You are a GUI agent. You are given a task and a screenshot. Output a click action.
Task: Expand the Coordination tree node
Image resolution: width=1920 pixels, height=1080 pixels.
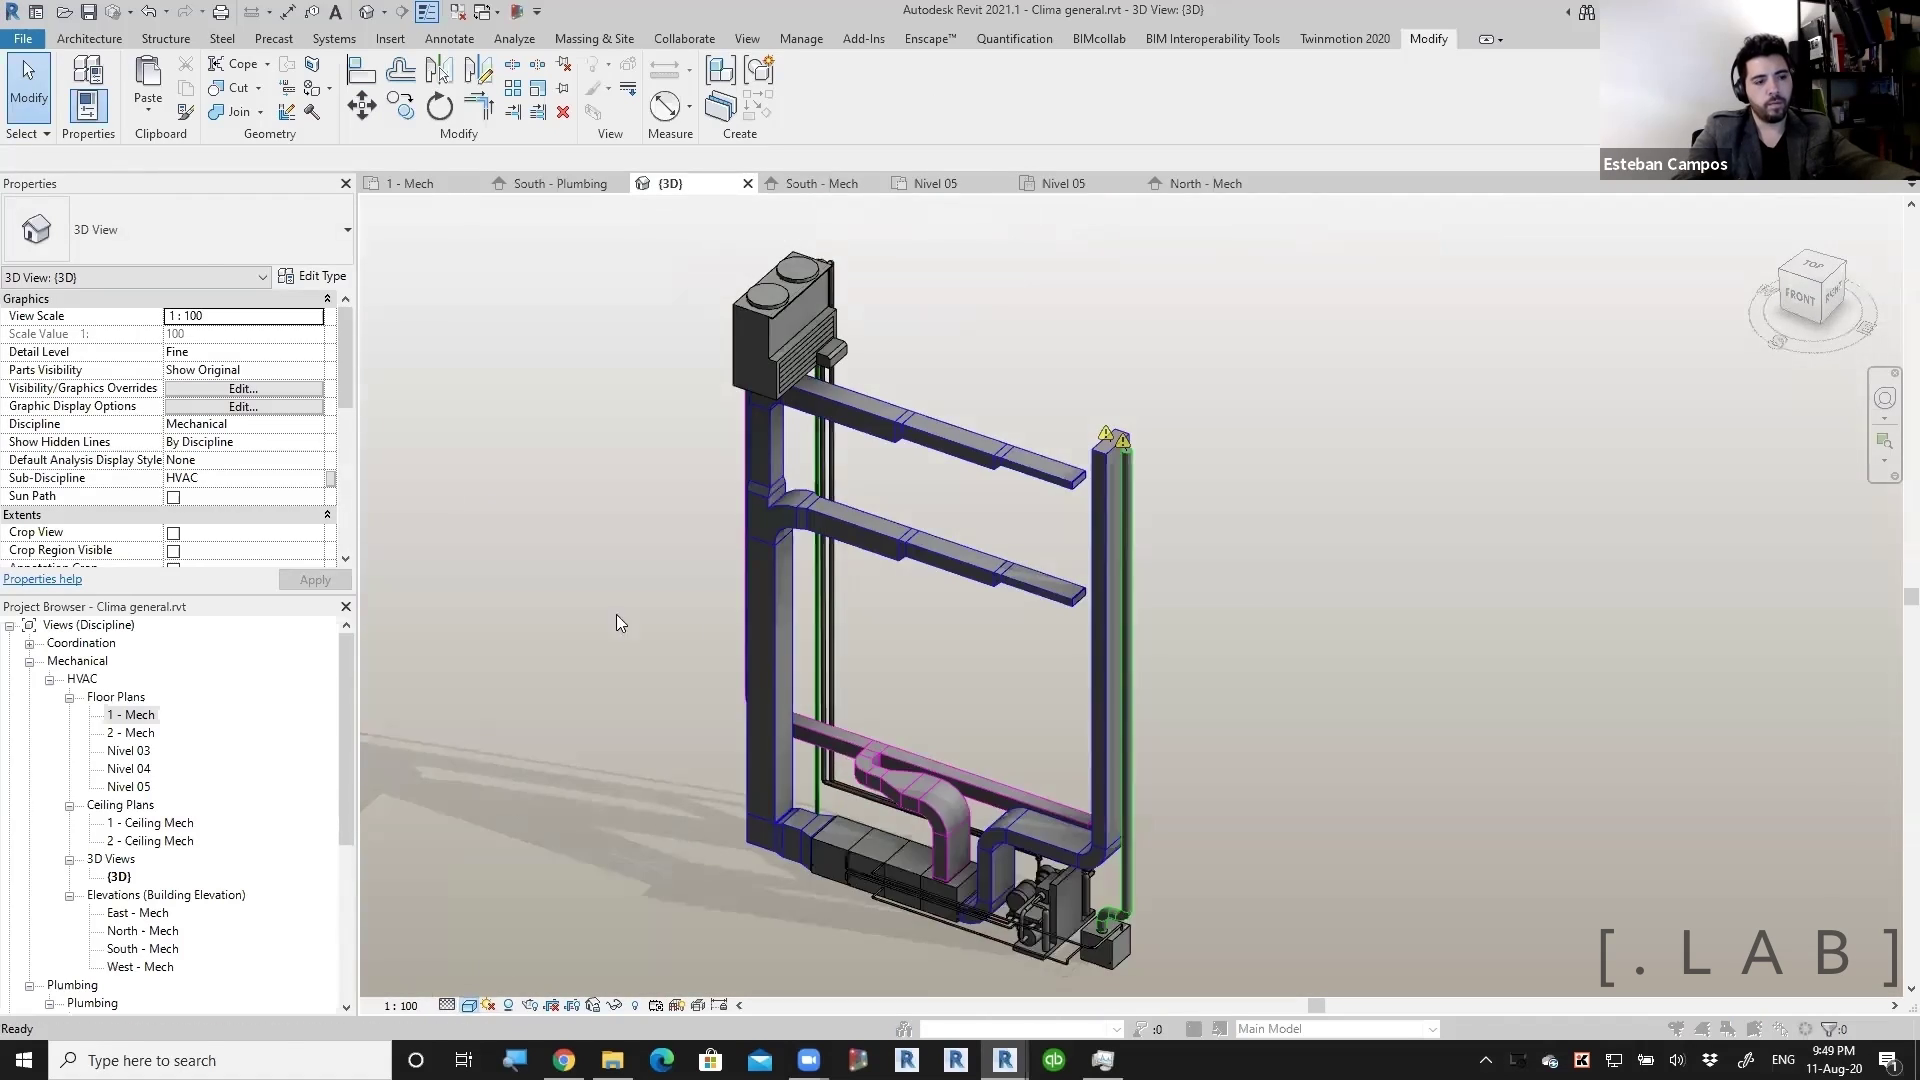[30, 643]
